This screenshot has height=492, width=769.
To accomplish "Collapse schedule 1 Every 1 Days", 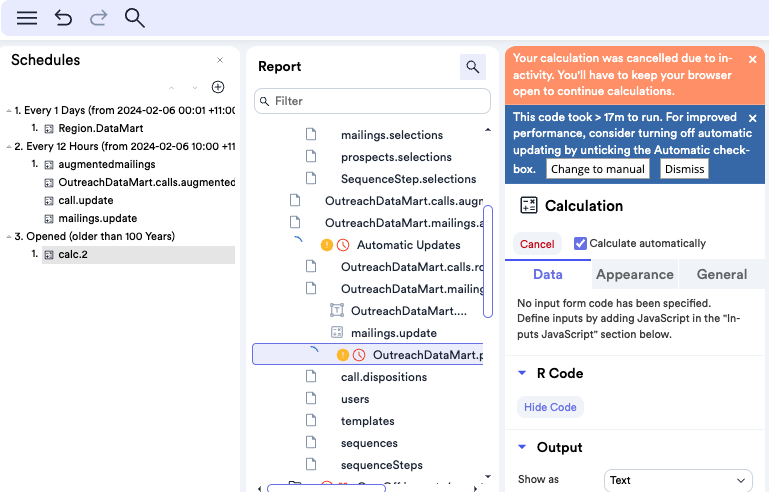I will click(x=9, y=111).
